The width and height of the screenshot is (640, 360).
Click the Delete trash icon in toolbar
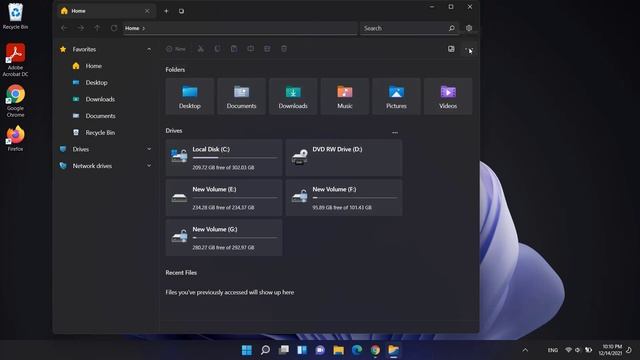[284, 49]
